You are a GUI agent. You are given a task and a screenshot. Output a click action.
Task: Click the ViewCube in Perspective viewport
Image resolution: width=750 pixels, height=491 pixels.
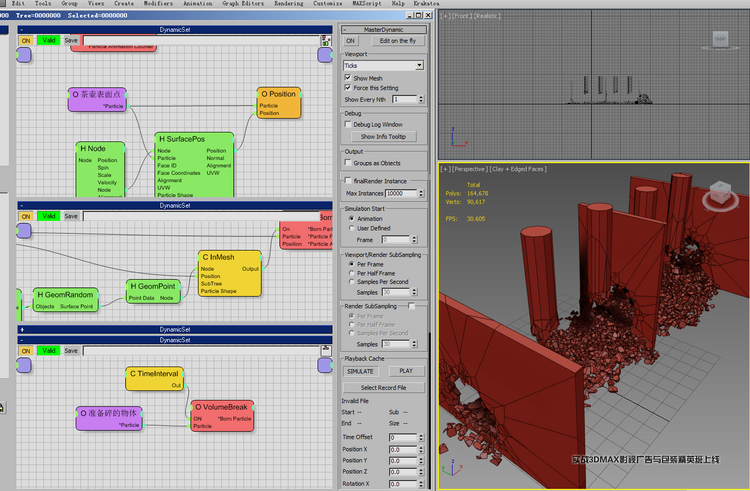(x=720, y=195)
